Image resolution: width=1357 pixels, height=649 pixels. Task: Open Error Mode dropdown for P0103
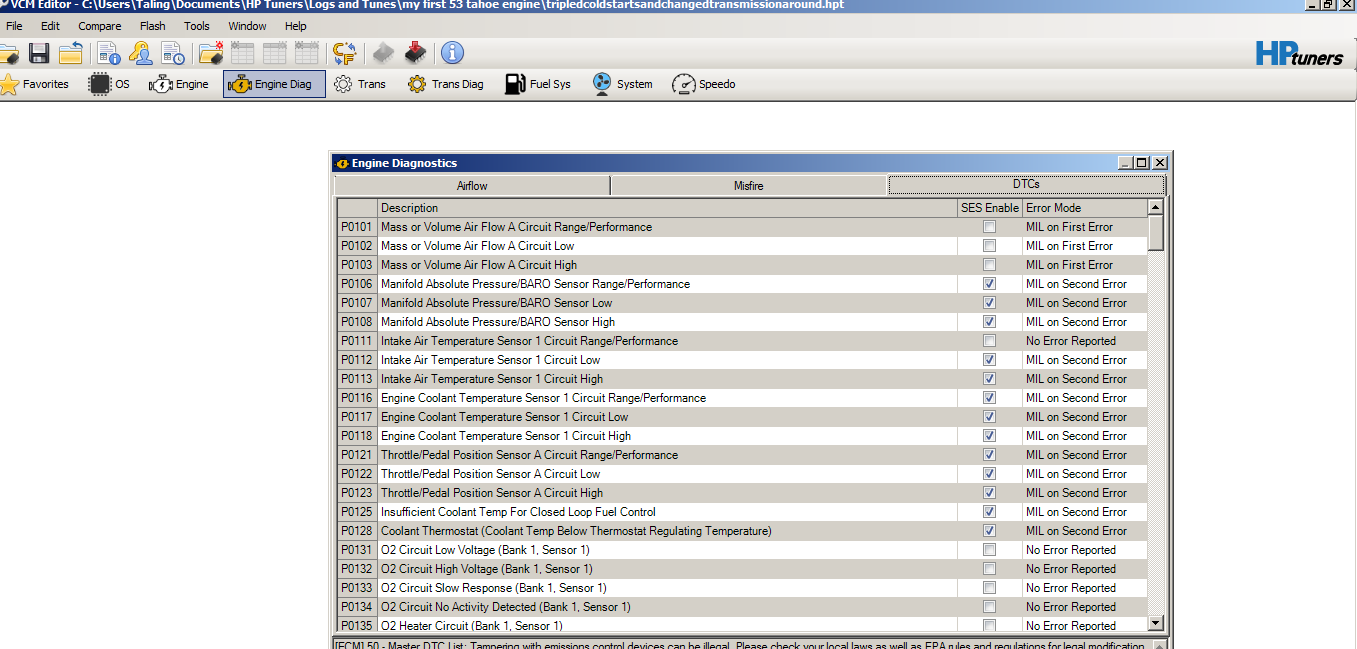pos(1084,265)
